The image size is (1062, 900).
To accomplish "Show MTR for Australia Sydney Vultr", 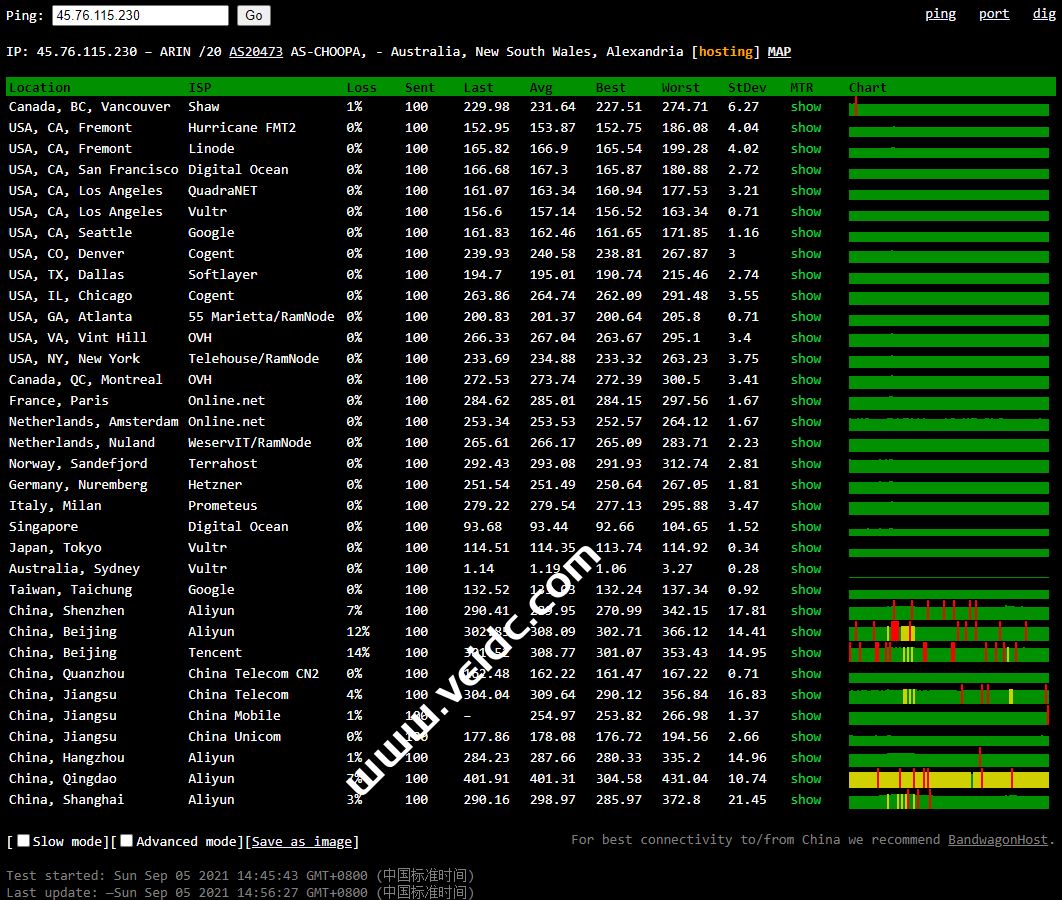I will click(805, 569).
